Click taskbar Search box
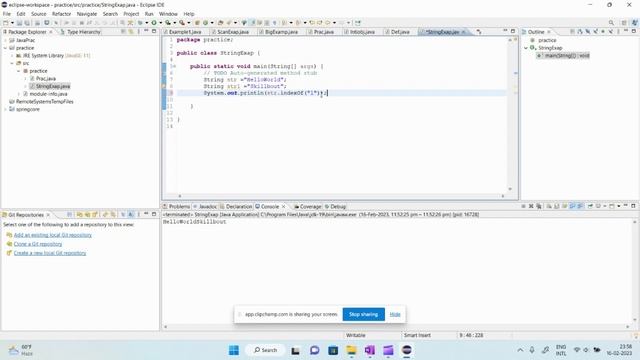Image resolution: width=640 pixels, height=360 pixels. tap(265, 350)
